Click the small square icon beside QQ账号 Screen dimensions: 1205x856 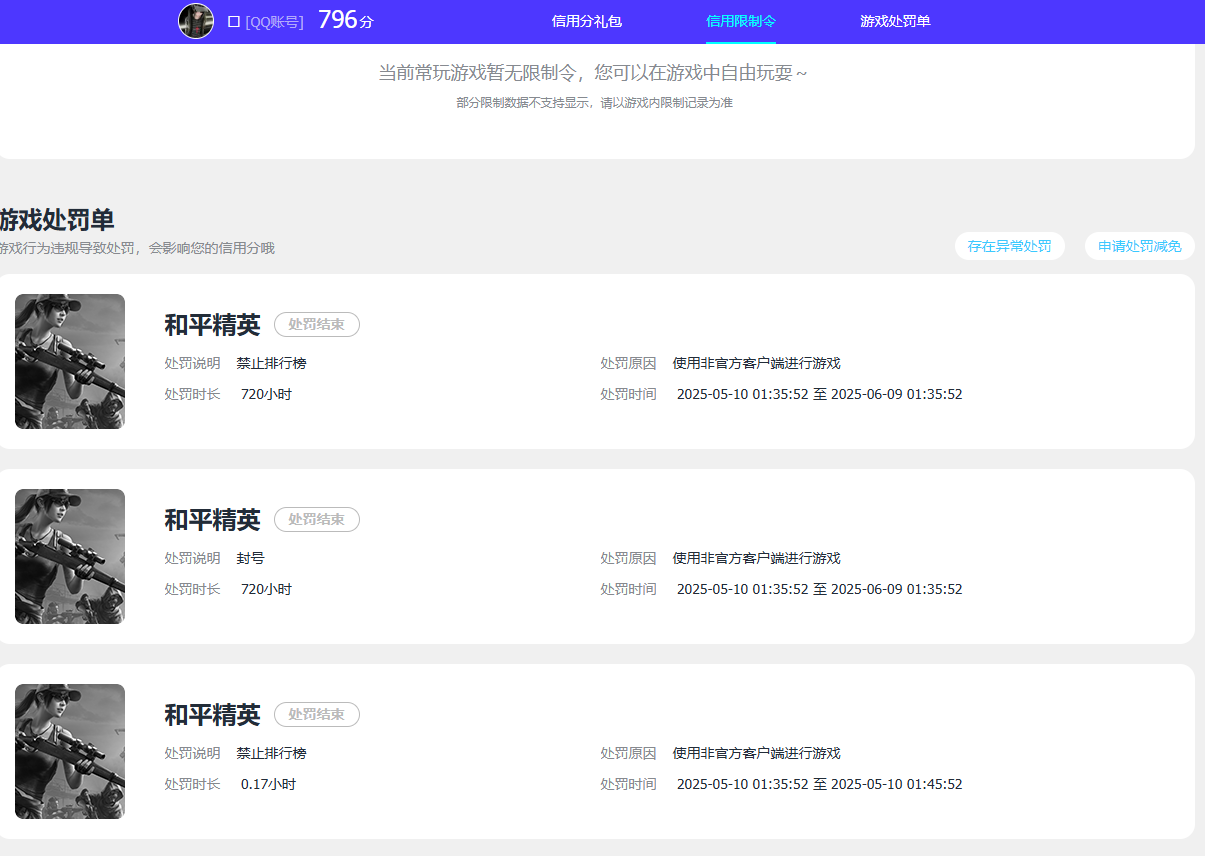pyautogui.click(x=234, y=22)
